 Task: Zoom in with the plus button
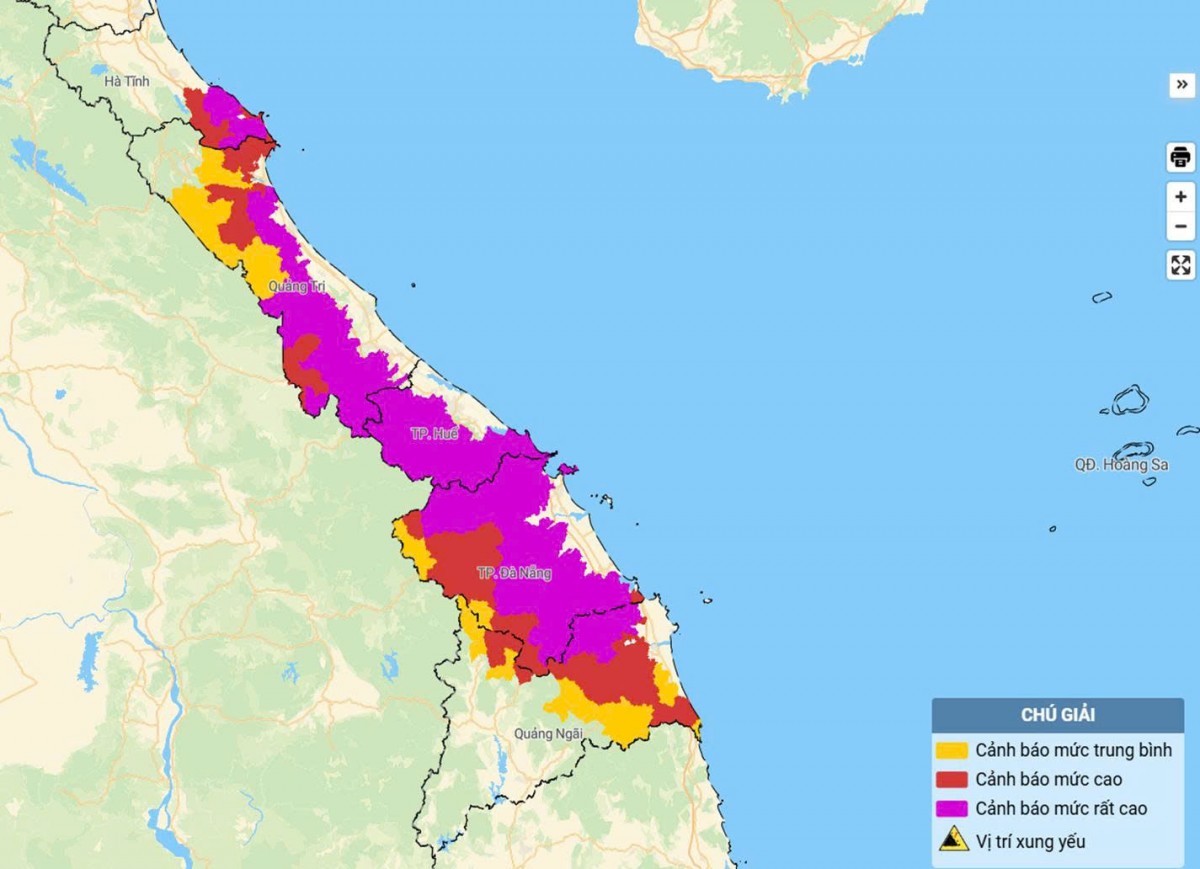1181,197
